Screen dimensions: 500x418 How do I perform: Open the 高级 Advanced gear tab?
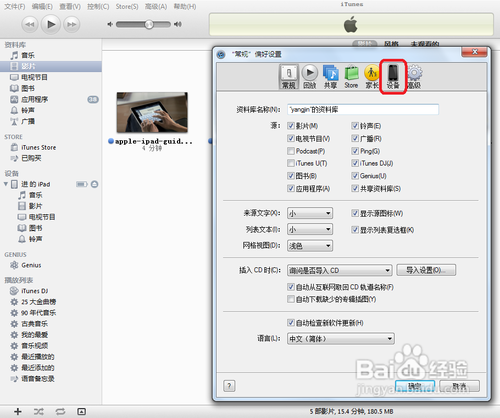point(414,77)
